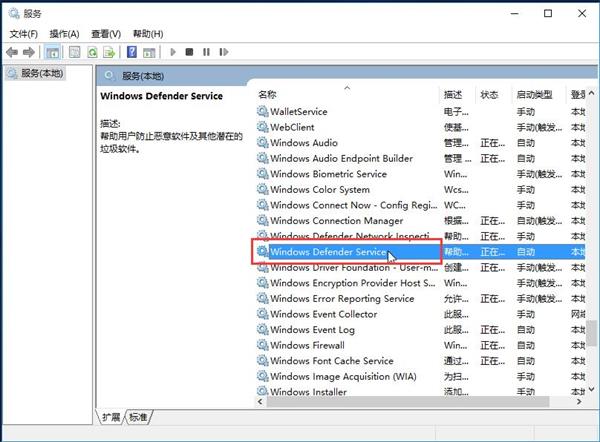Click the vertical scrollbar thumb
The height and width of the screenshot is (442, 600).
[592, 333]
